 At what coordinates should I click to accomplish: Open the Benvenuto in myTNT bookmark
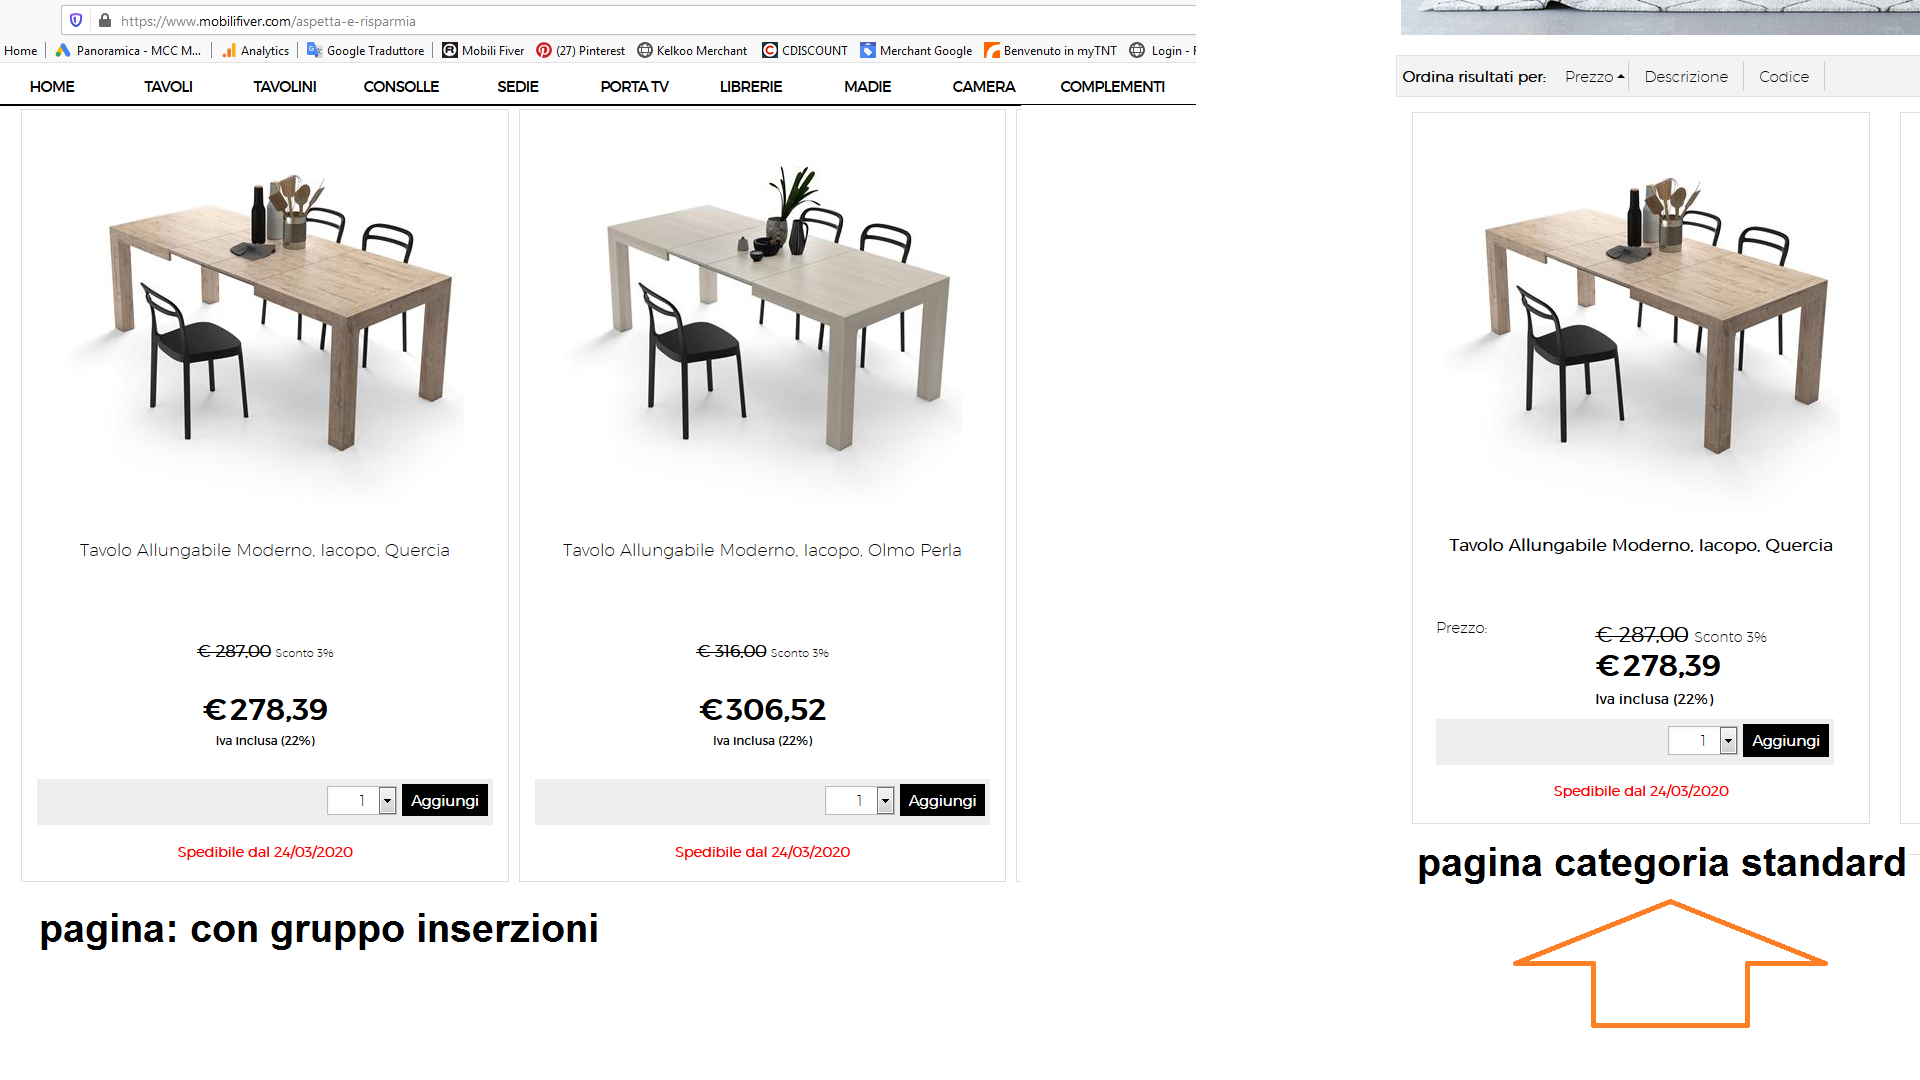(1050, 51)
